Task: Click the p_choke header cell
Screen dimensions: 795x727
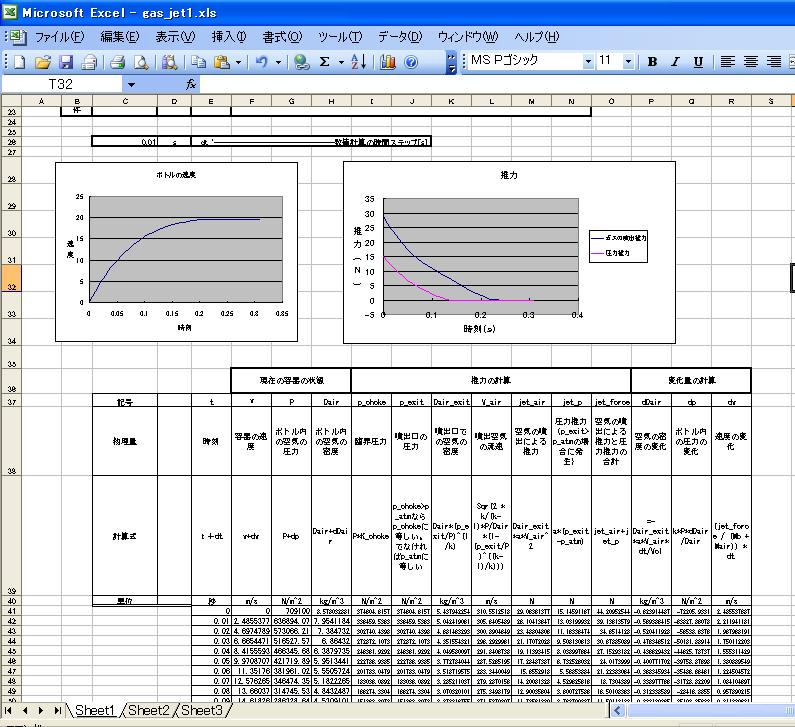Action: click(x=371, y=402)
